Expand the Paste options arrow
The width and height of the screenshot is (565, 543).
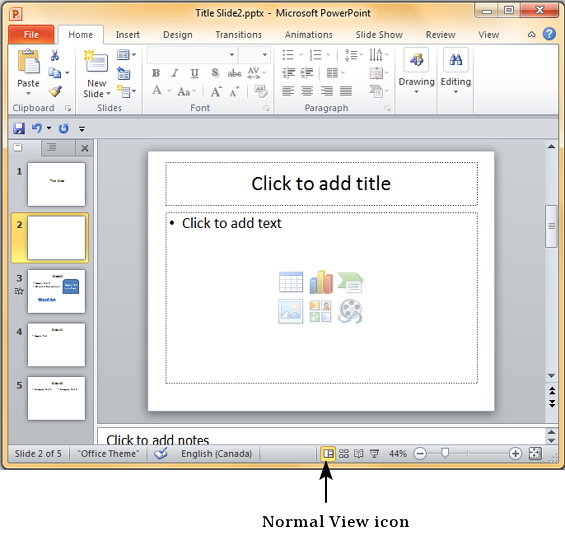coord(28,94)
